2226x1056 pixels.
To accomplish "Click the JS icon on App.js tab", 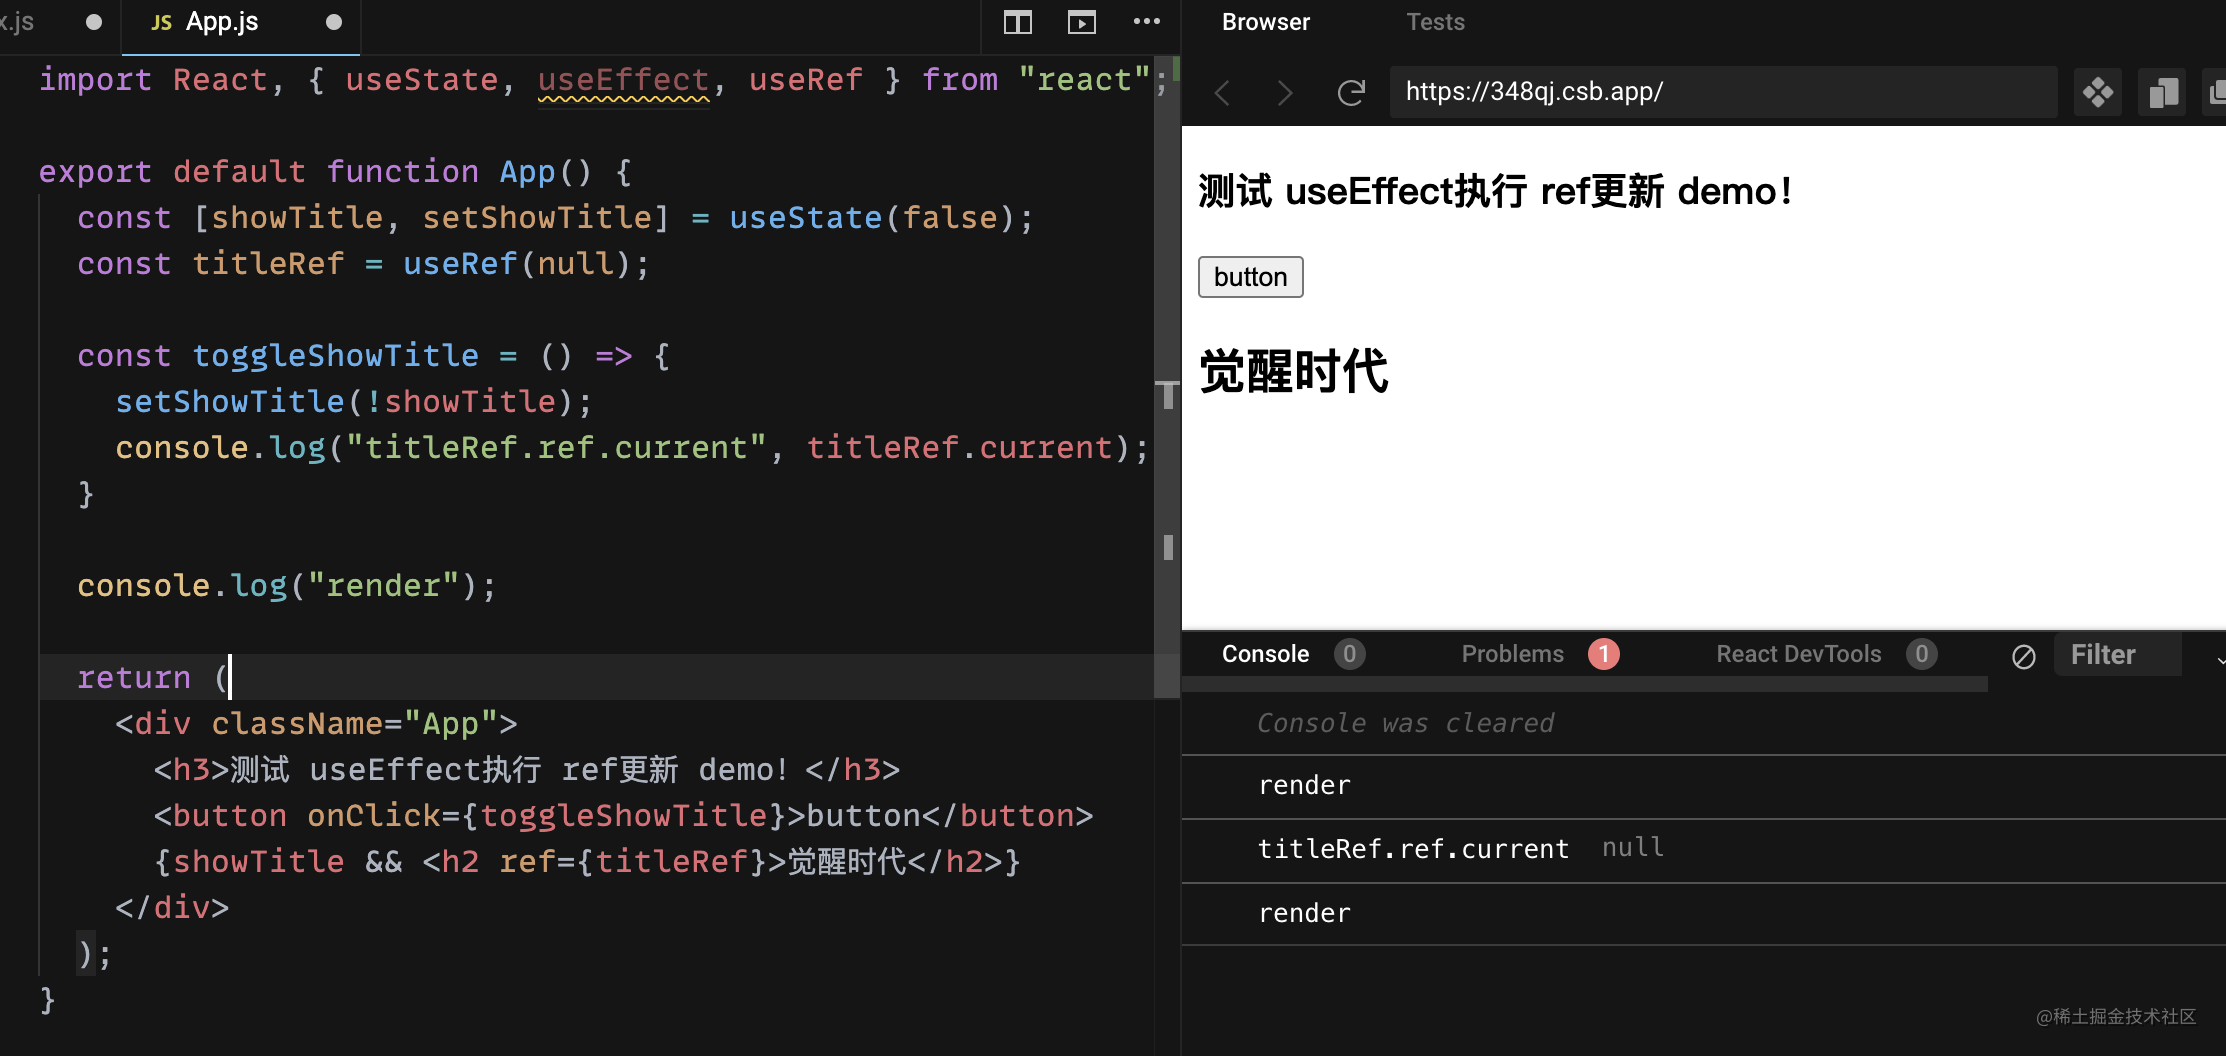I will 160,20.
